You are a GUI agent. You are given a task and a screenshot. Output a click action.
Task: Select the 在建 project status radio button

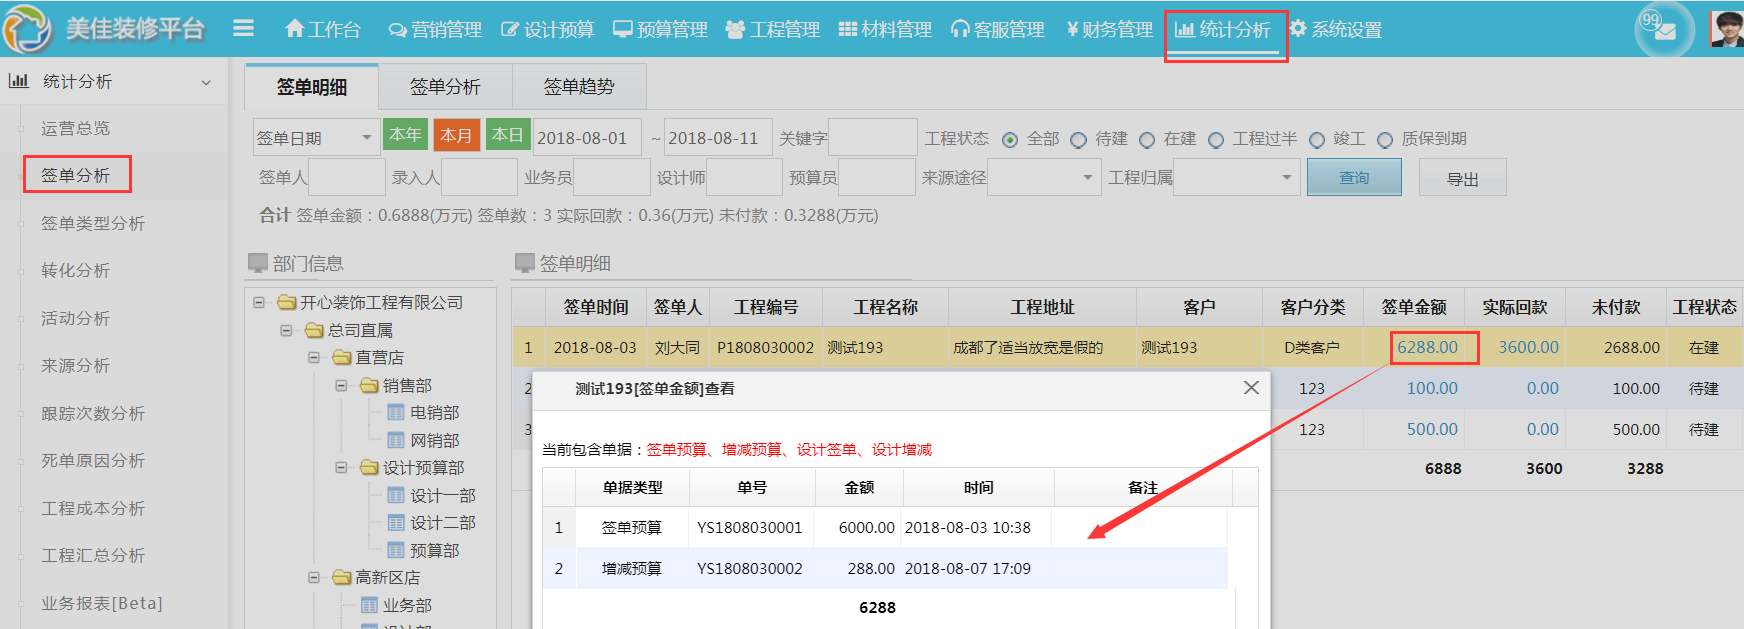[1147, 140]
